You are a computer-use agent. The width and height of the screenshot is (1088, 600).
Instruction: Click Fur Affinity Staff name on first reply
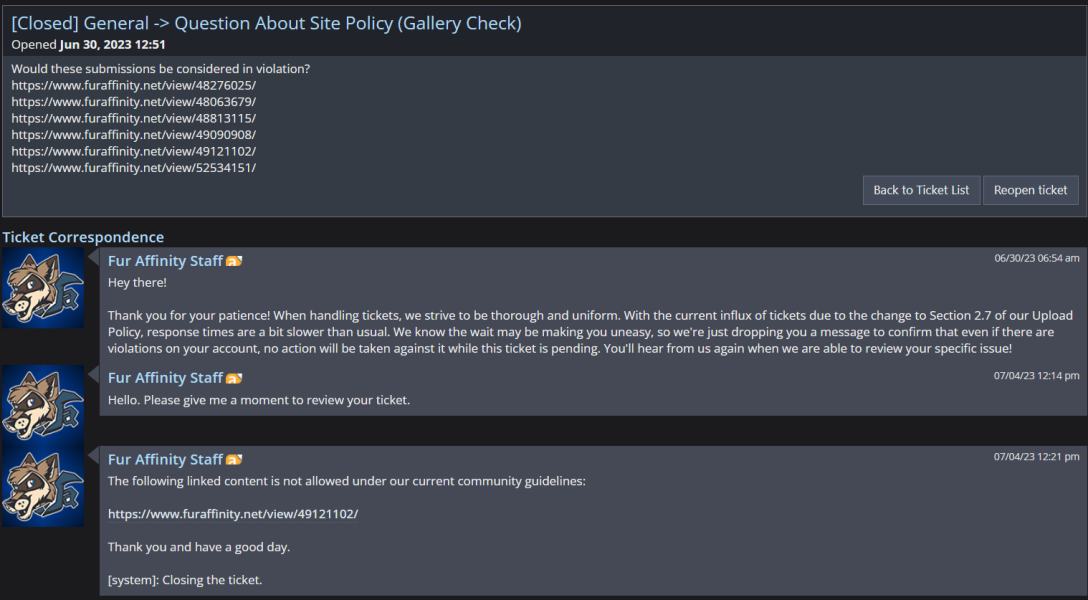(165, 261)
